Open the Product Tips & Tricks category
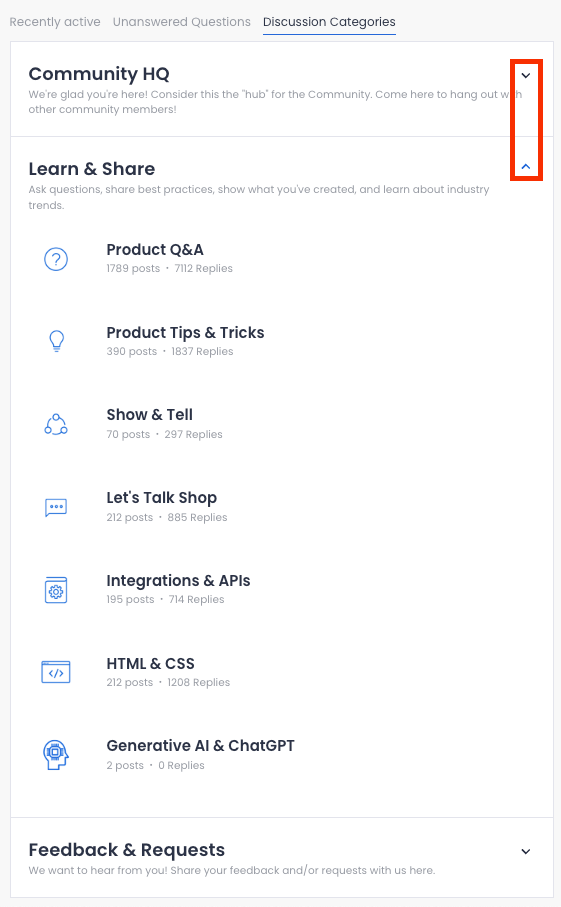561x907 pixels. pos(185,333)
